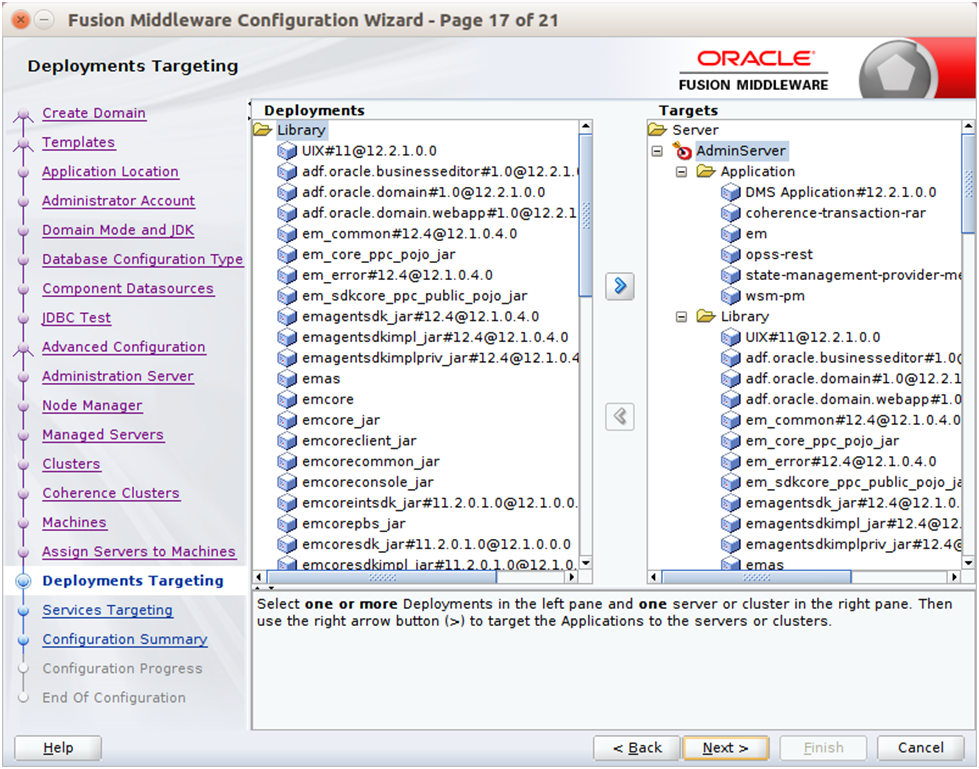This screenshot has width=979, height=769.
Task: Select em_common#12.4@12.1.0.4.0 in Deployments
Action: tap(410, 233)
